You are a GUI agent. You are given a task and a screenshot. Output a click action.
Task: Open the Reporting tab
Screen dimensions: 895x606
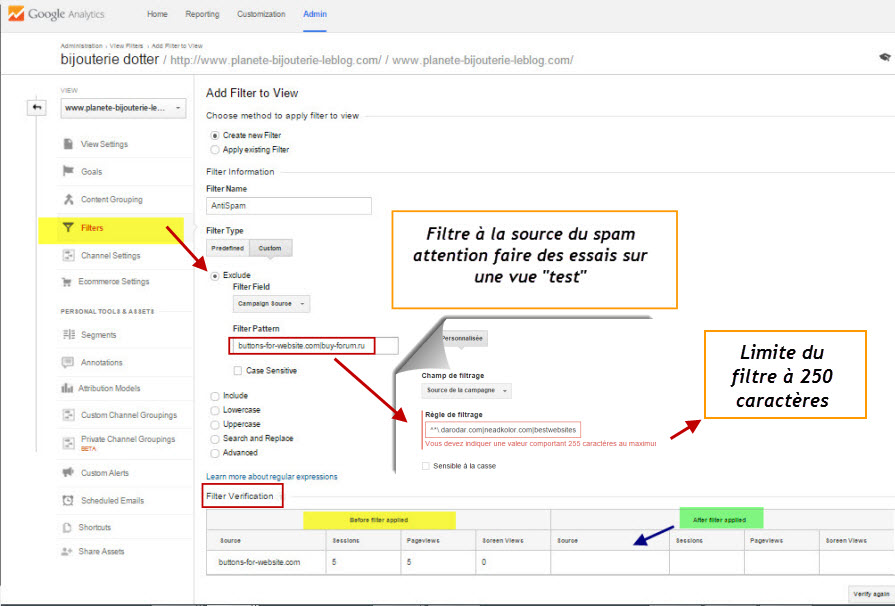(x=202, y=14)
